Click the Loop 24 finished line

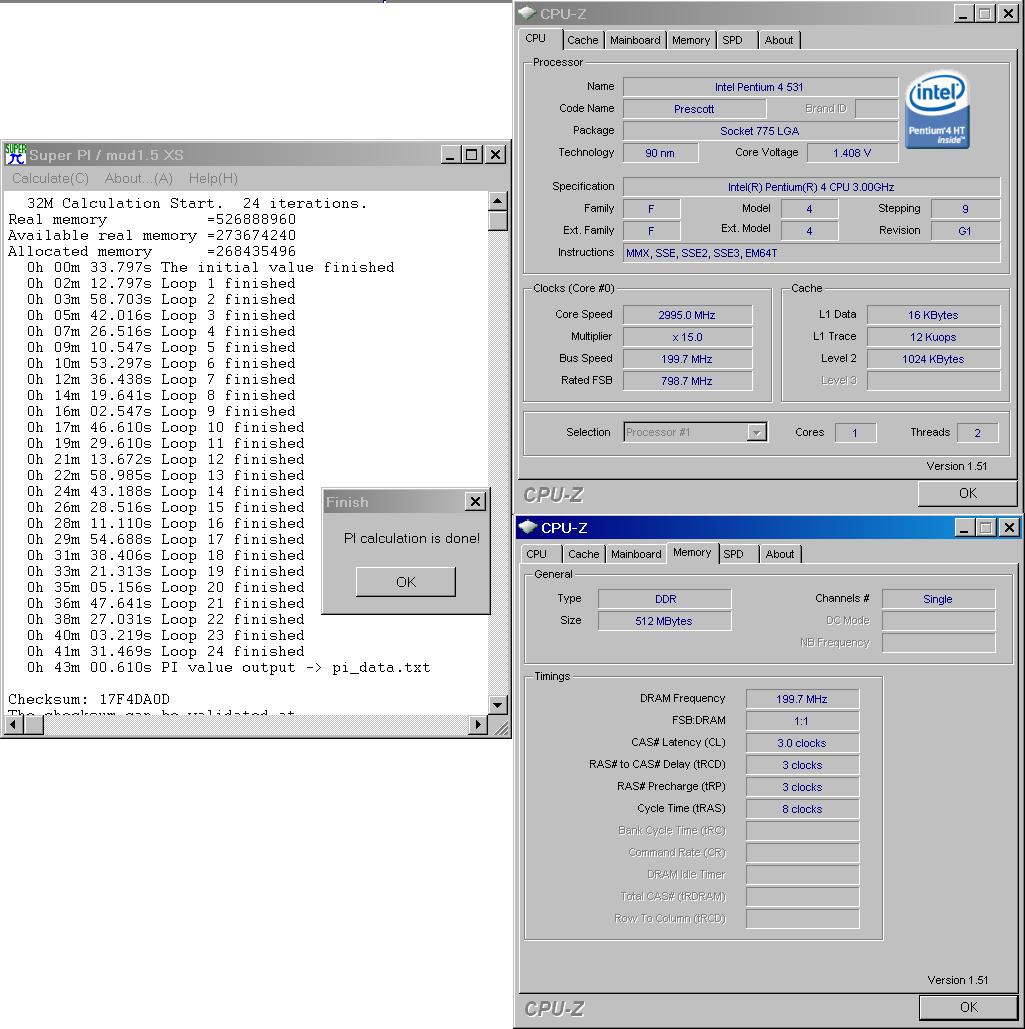165,652
